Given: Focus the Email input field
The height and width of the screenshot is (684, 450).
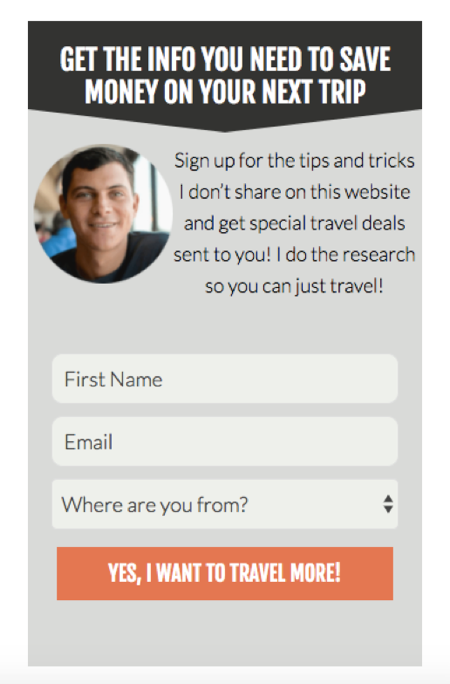Looking at the screenshot, I should click(x=225, y=441).
